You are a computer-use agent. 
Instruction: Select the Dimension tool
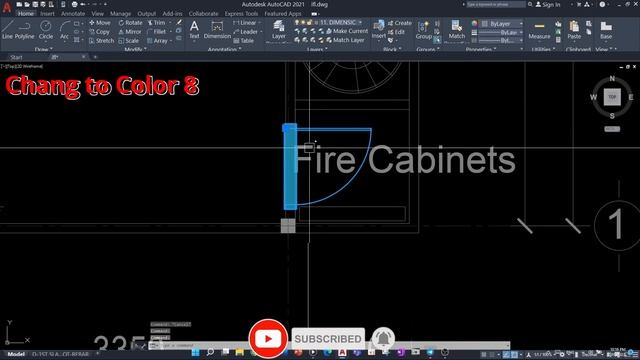pyautogui.click(x=217, y=30)
